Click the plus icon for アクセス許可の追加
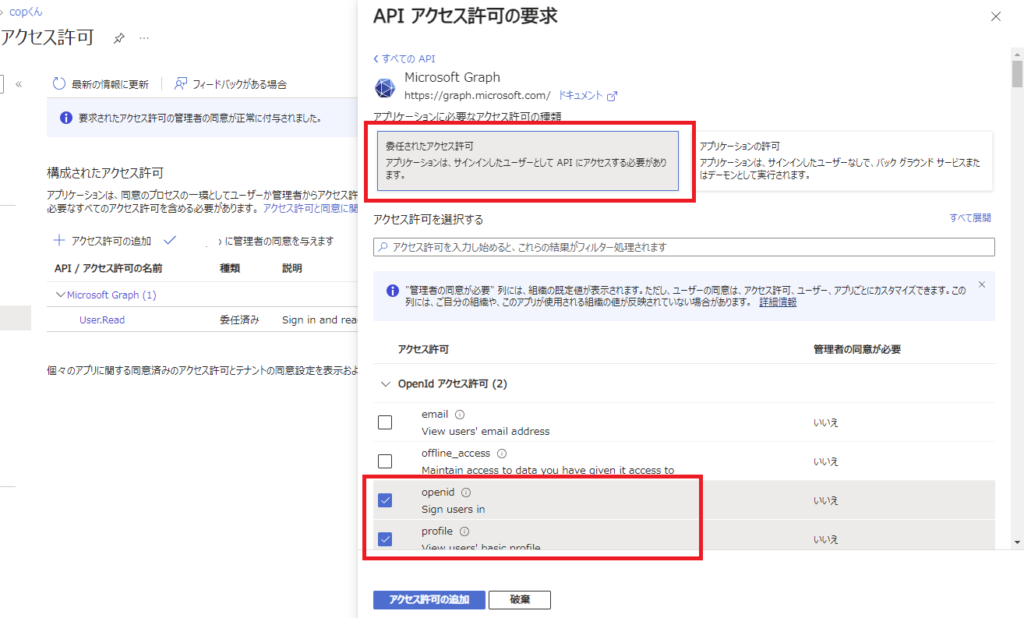Image resolution: width=1024 pixels, height=618 pixels. tap(59, 240)
